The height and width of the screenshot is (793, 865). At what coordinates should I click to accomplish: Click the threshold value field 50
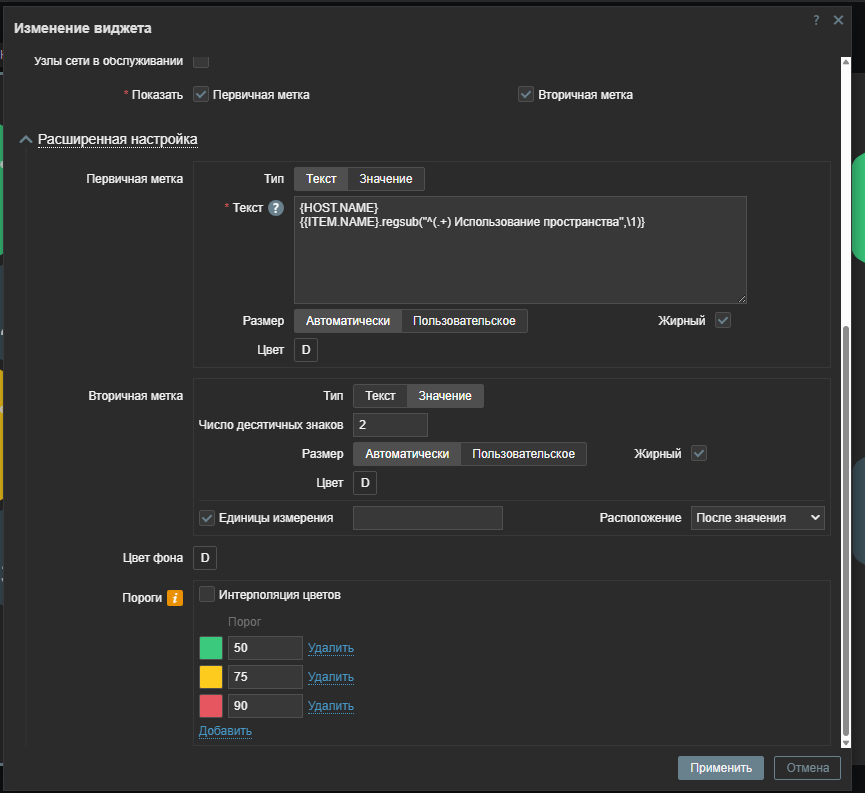click(x=265, y=648)
